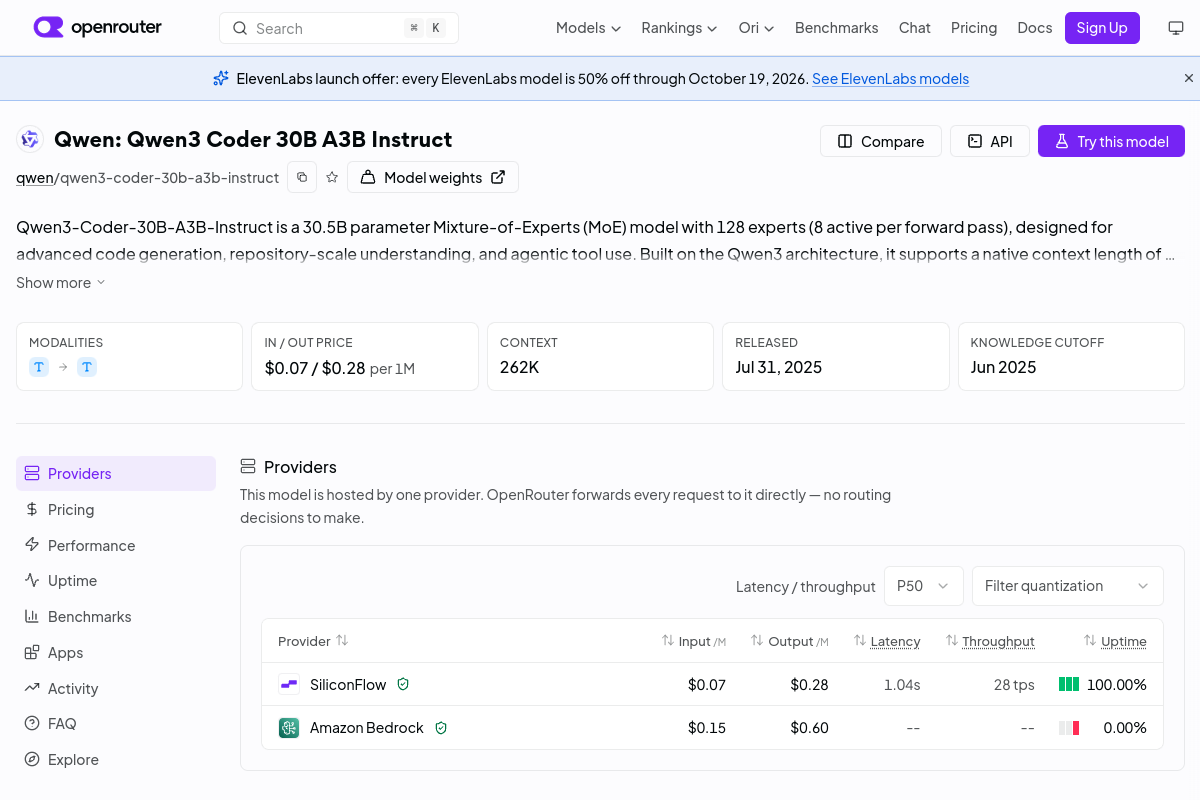This screenshot has height=800, width=1200.
Task: Open the qwen author link
Action: [x=34, y=178]
